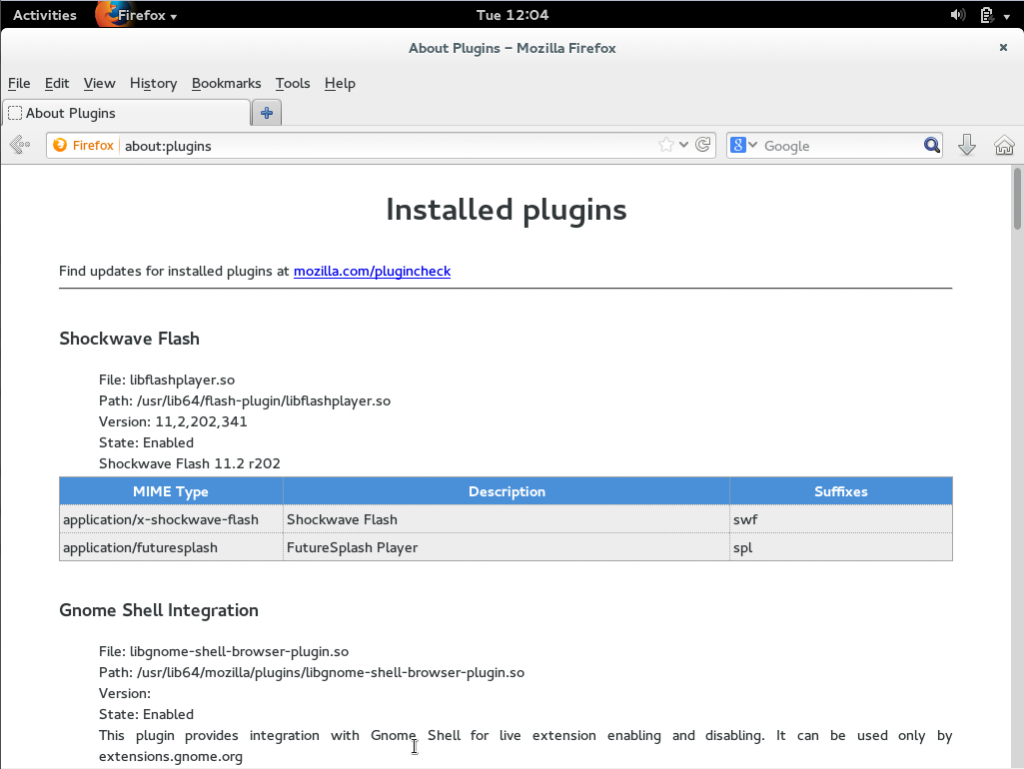Click inside the address bar showing about:plugins

[x=300, y=145]
